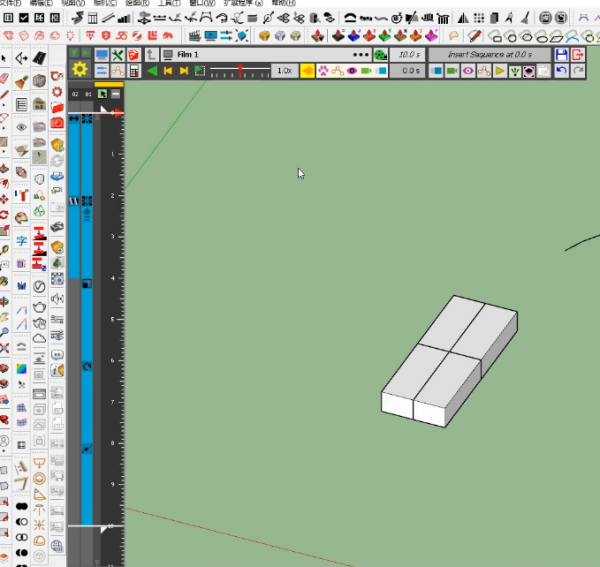Toggle the orange path filter beside the paw
600x567 pixels.
click(x=338, y=71)
